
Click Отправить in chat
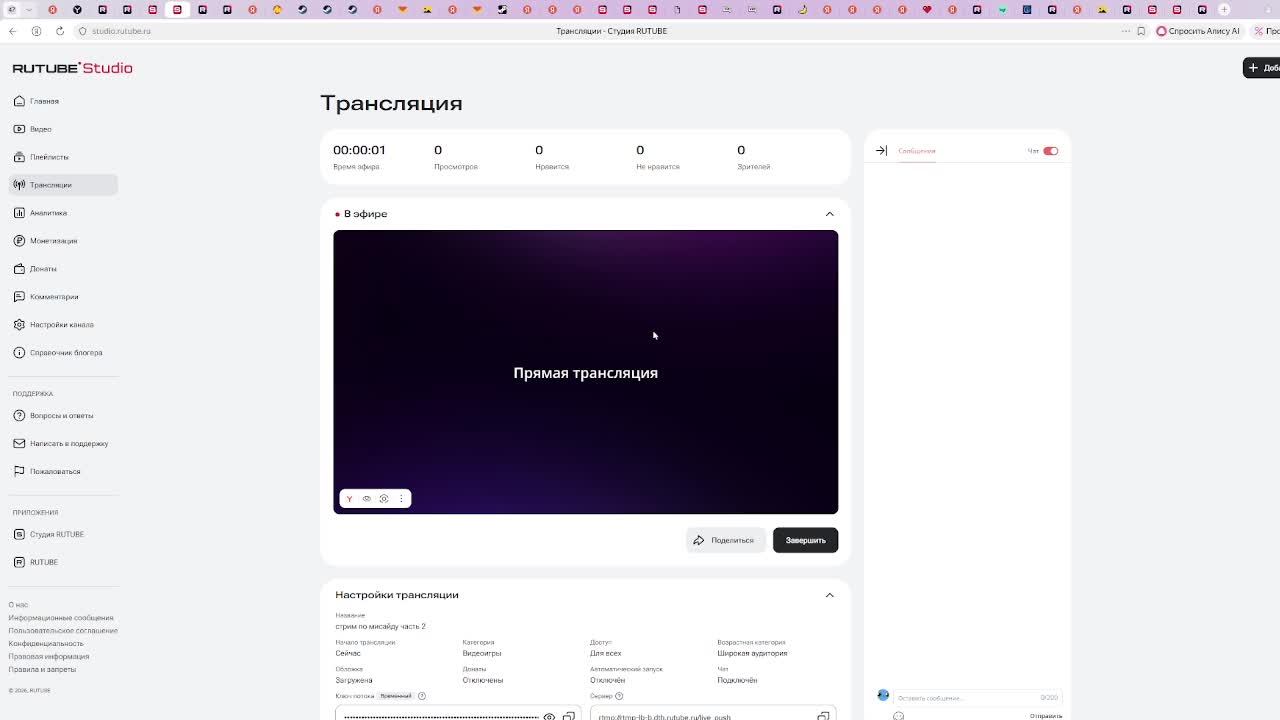tap(1046, 716)
